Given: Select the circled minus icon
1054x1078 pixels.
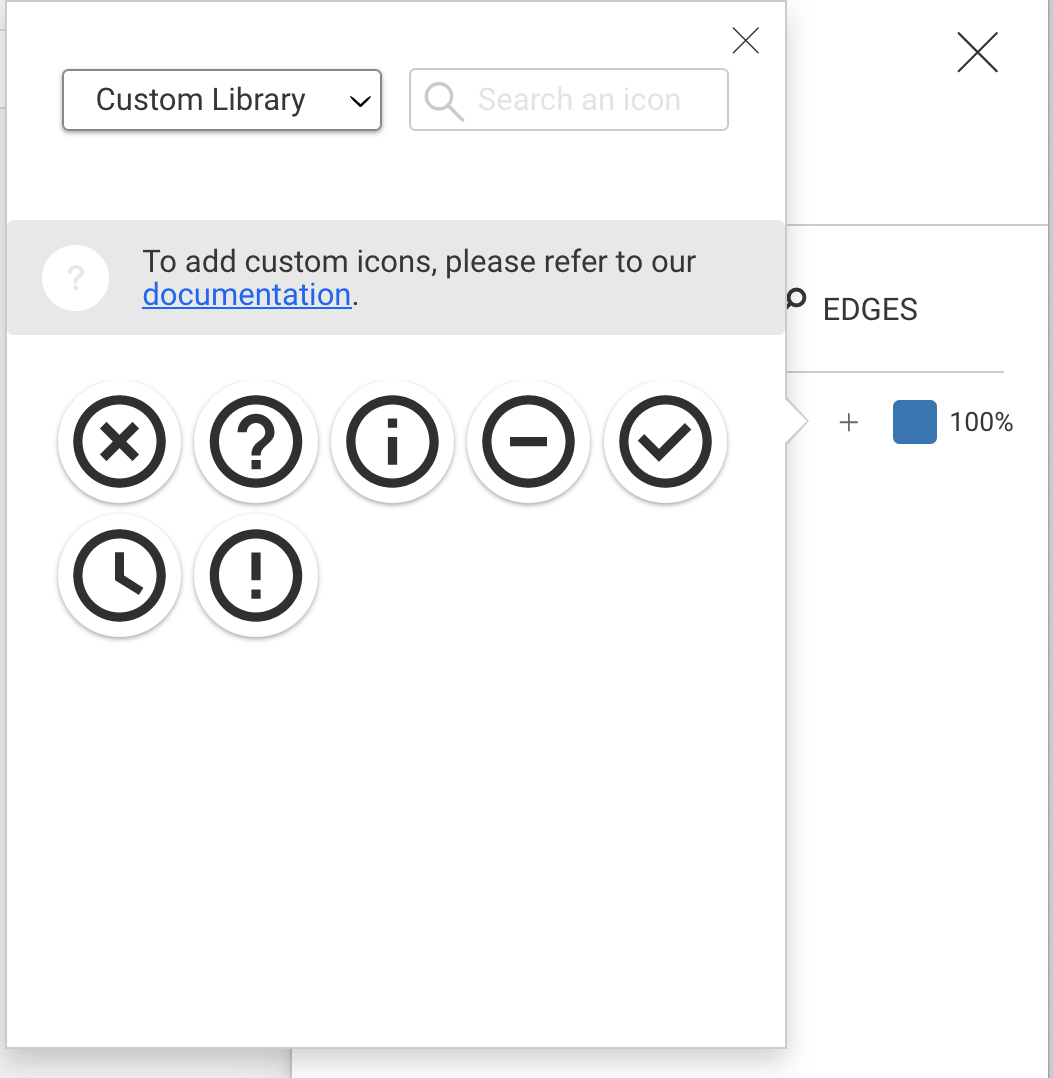Looking at the screenshot, I should 528,441.
